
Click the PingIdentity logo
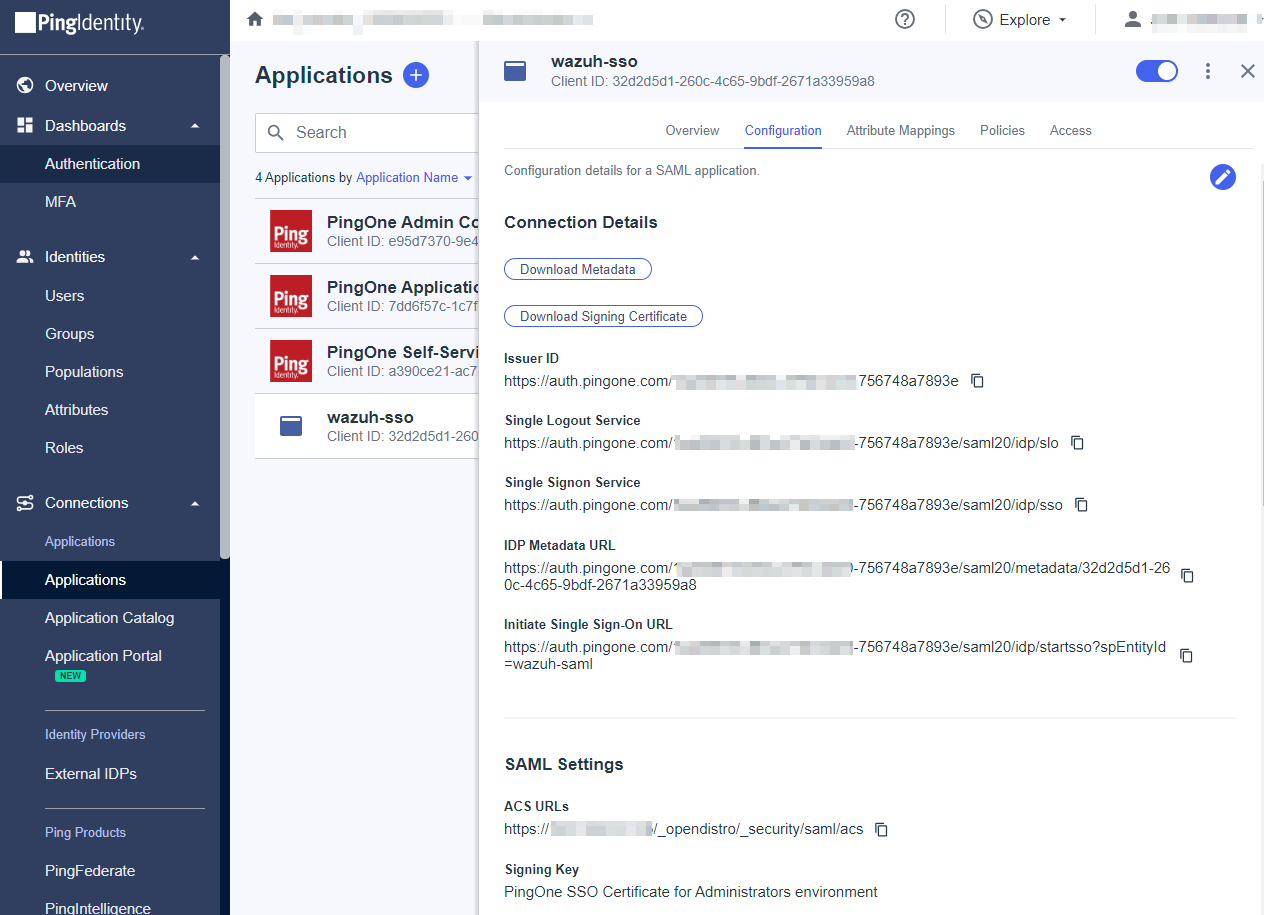point(80,23)
